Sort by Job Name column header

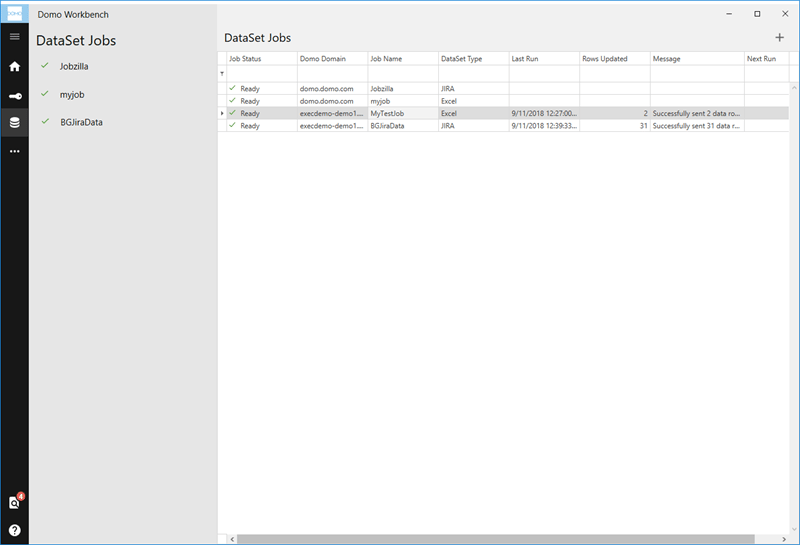pos(403,59)
